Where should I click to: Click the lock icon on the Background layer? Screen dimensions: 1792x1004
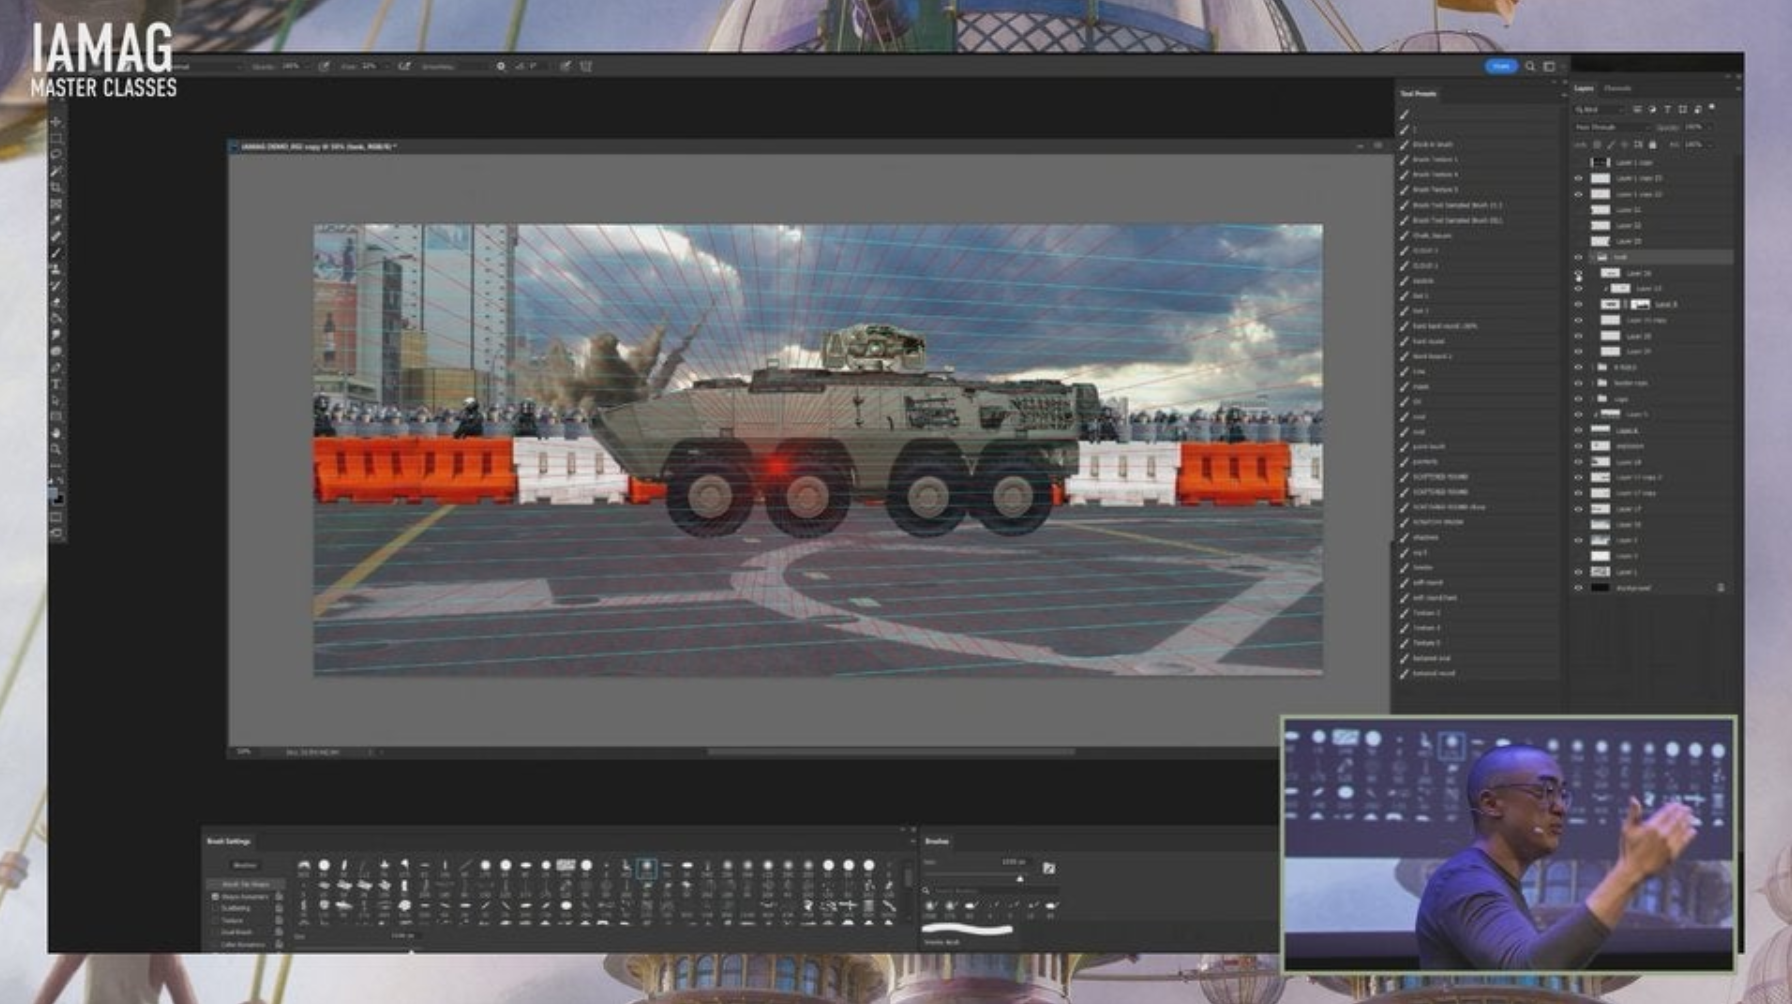pos(1720,588)
